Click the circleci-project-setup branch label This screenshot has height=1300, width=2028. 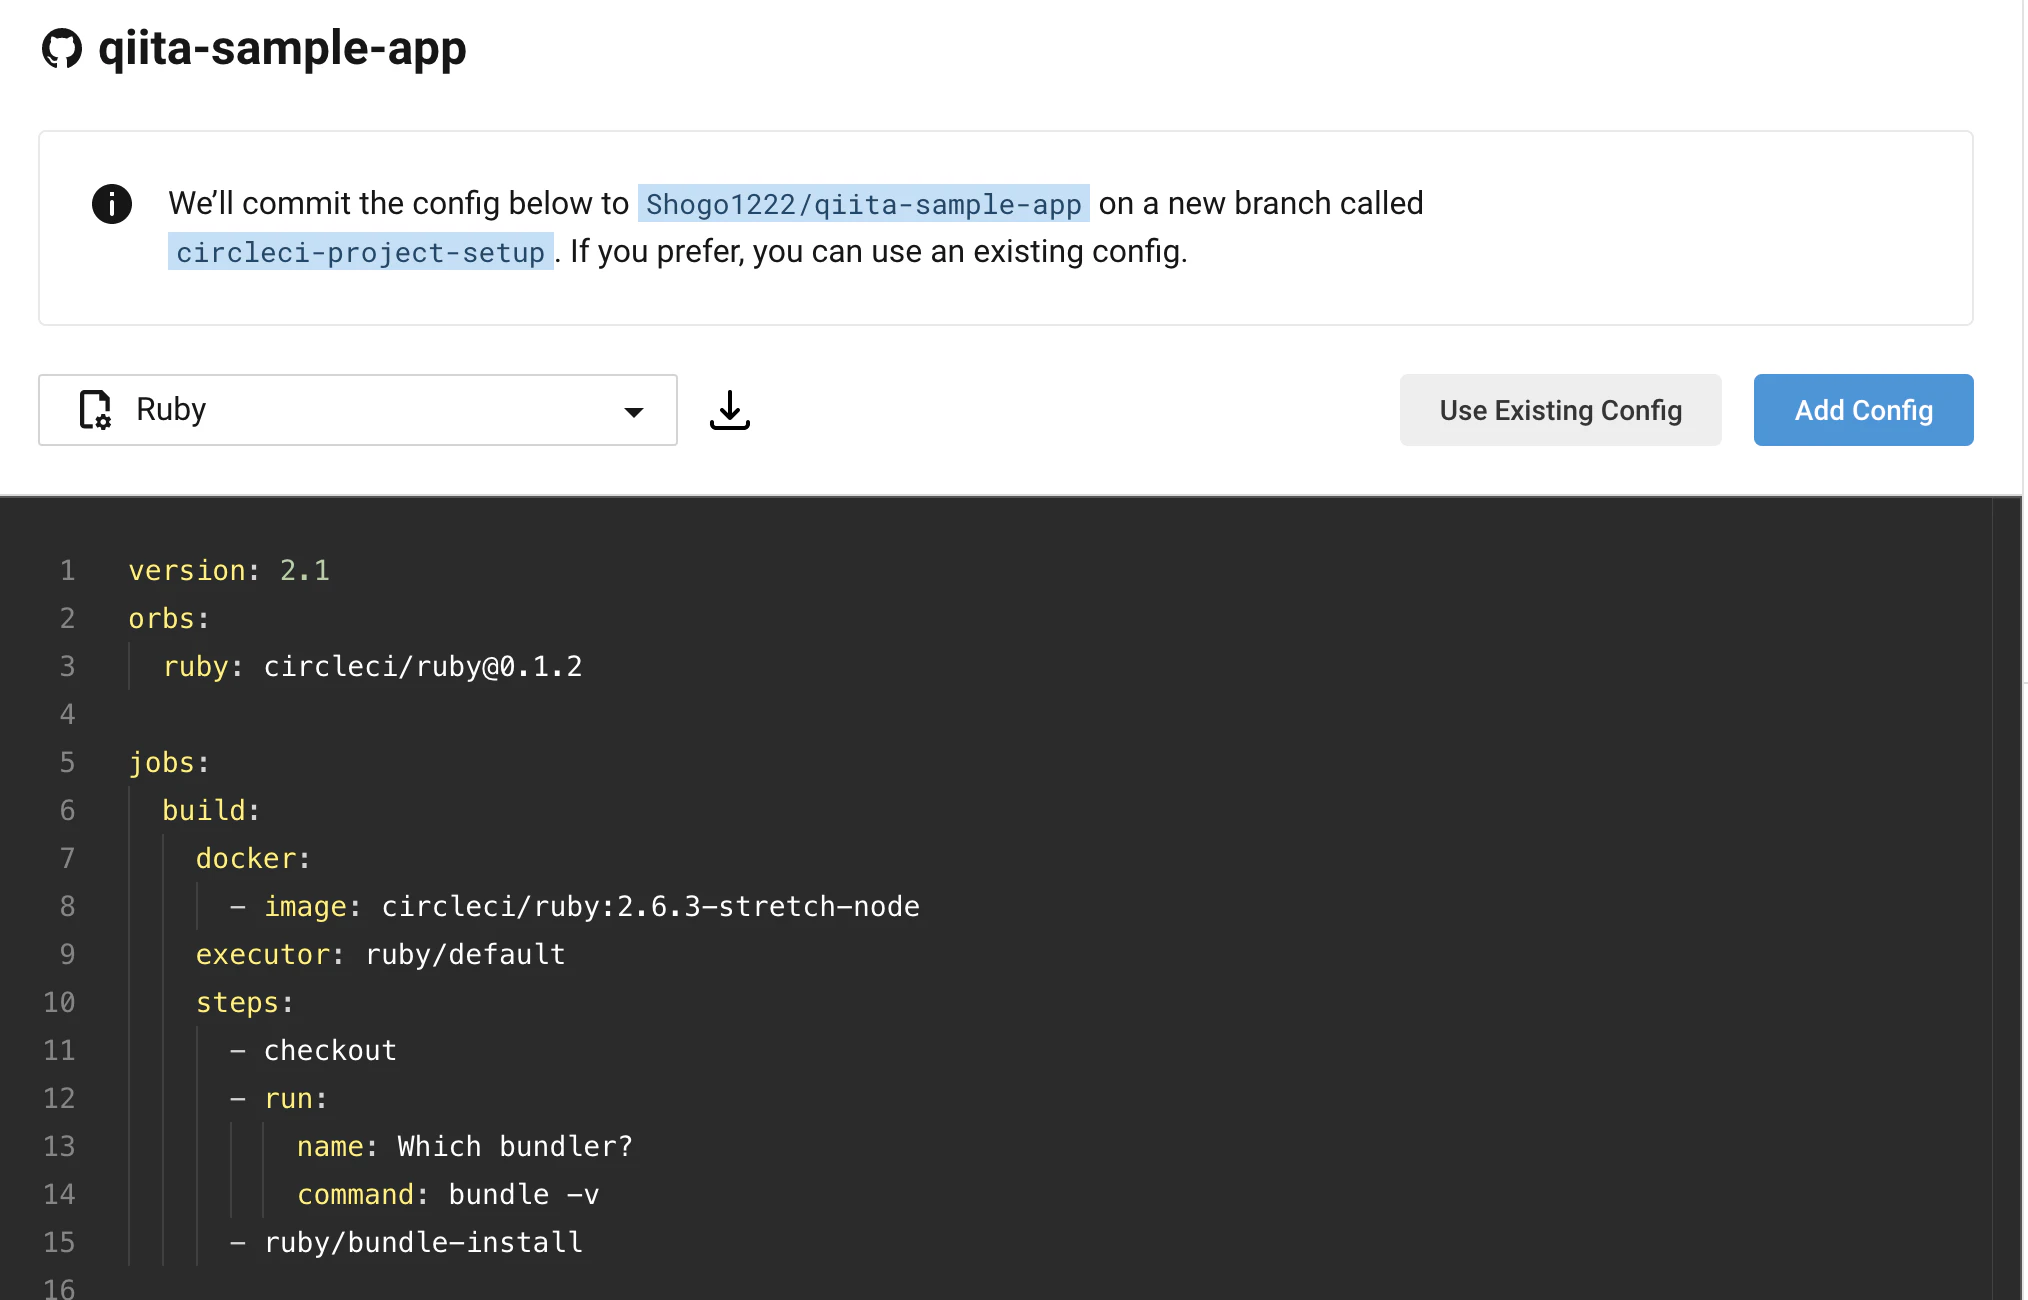(360, 252)
